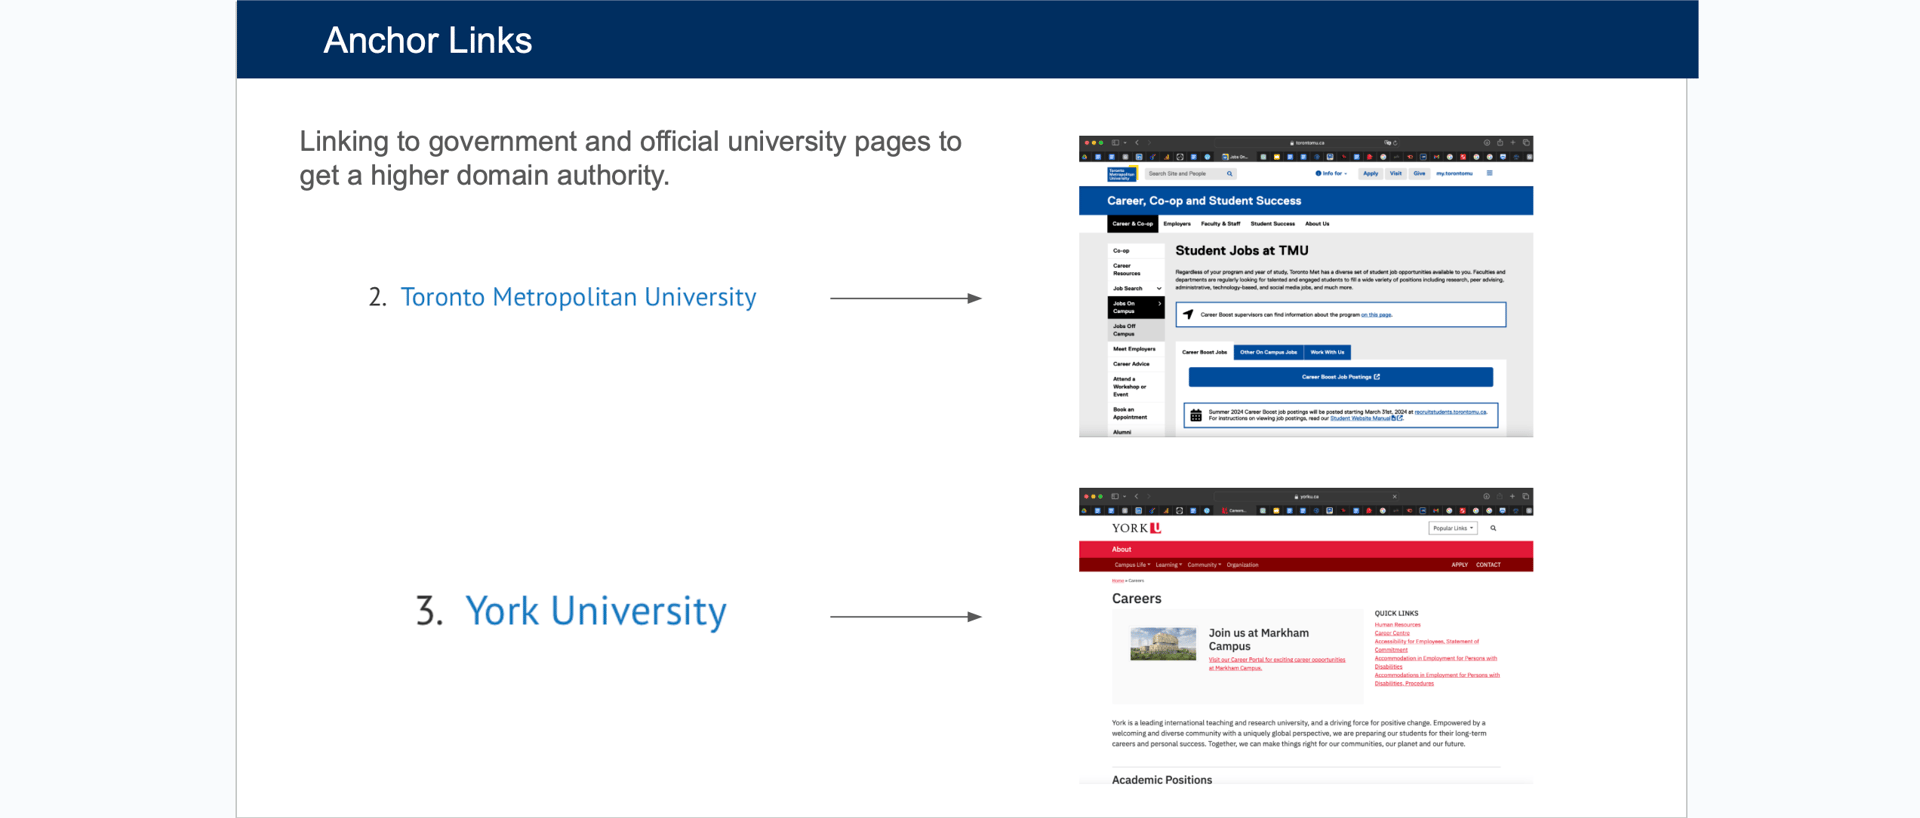Click the search icon on York page
This screenshot has width=1920, height=818.
point(1493,528)
